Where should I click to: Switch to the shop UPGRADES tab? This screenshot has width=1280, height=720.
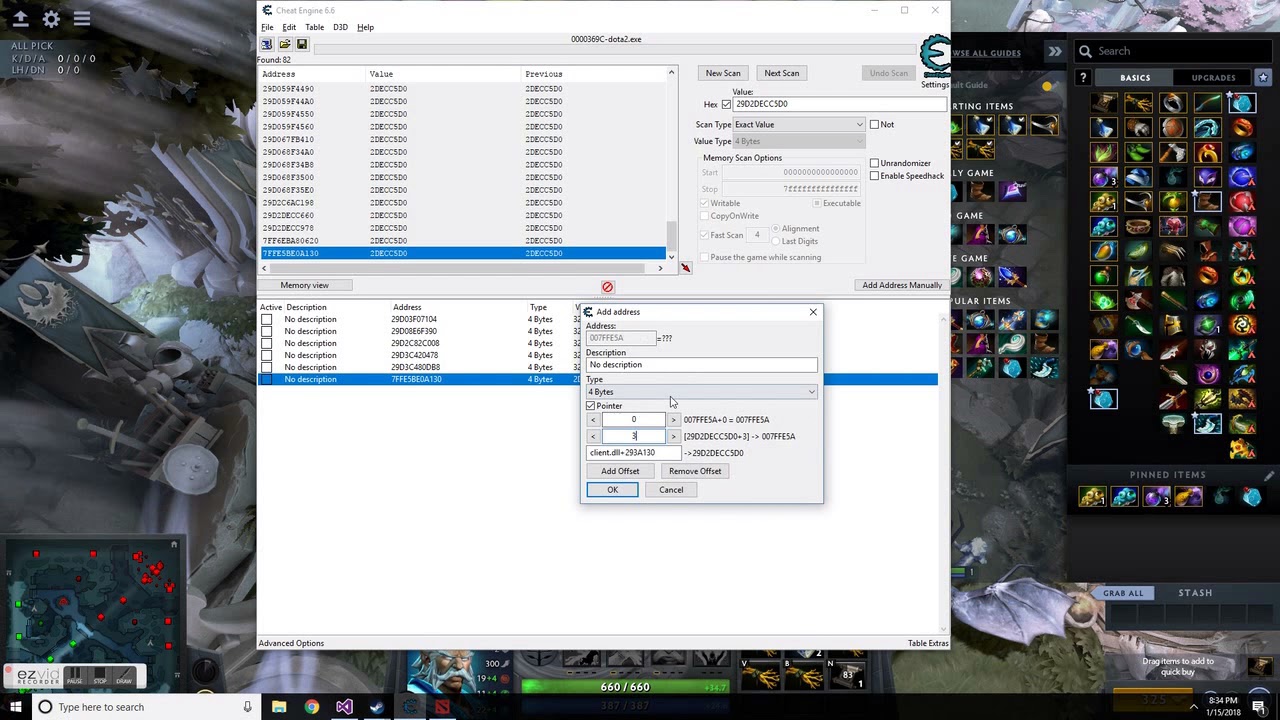(1213, 77)
